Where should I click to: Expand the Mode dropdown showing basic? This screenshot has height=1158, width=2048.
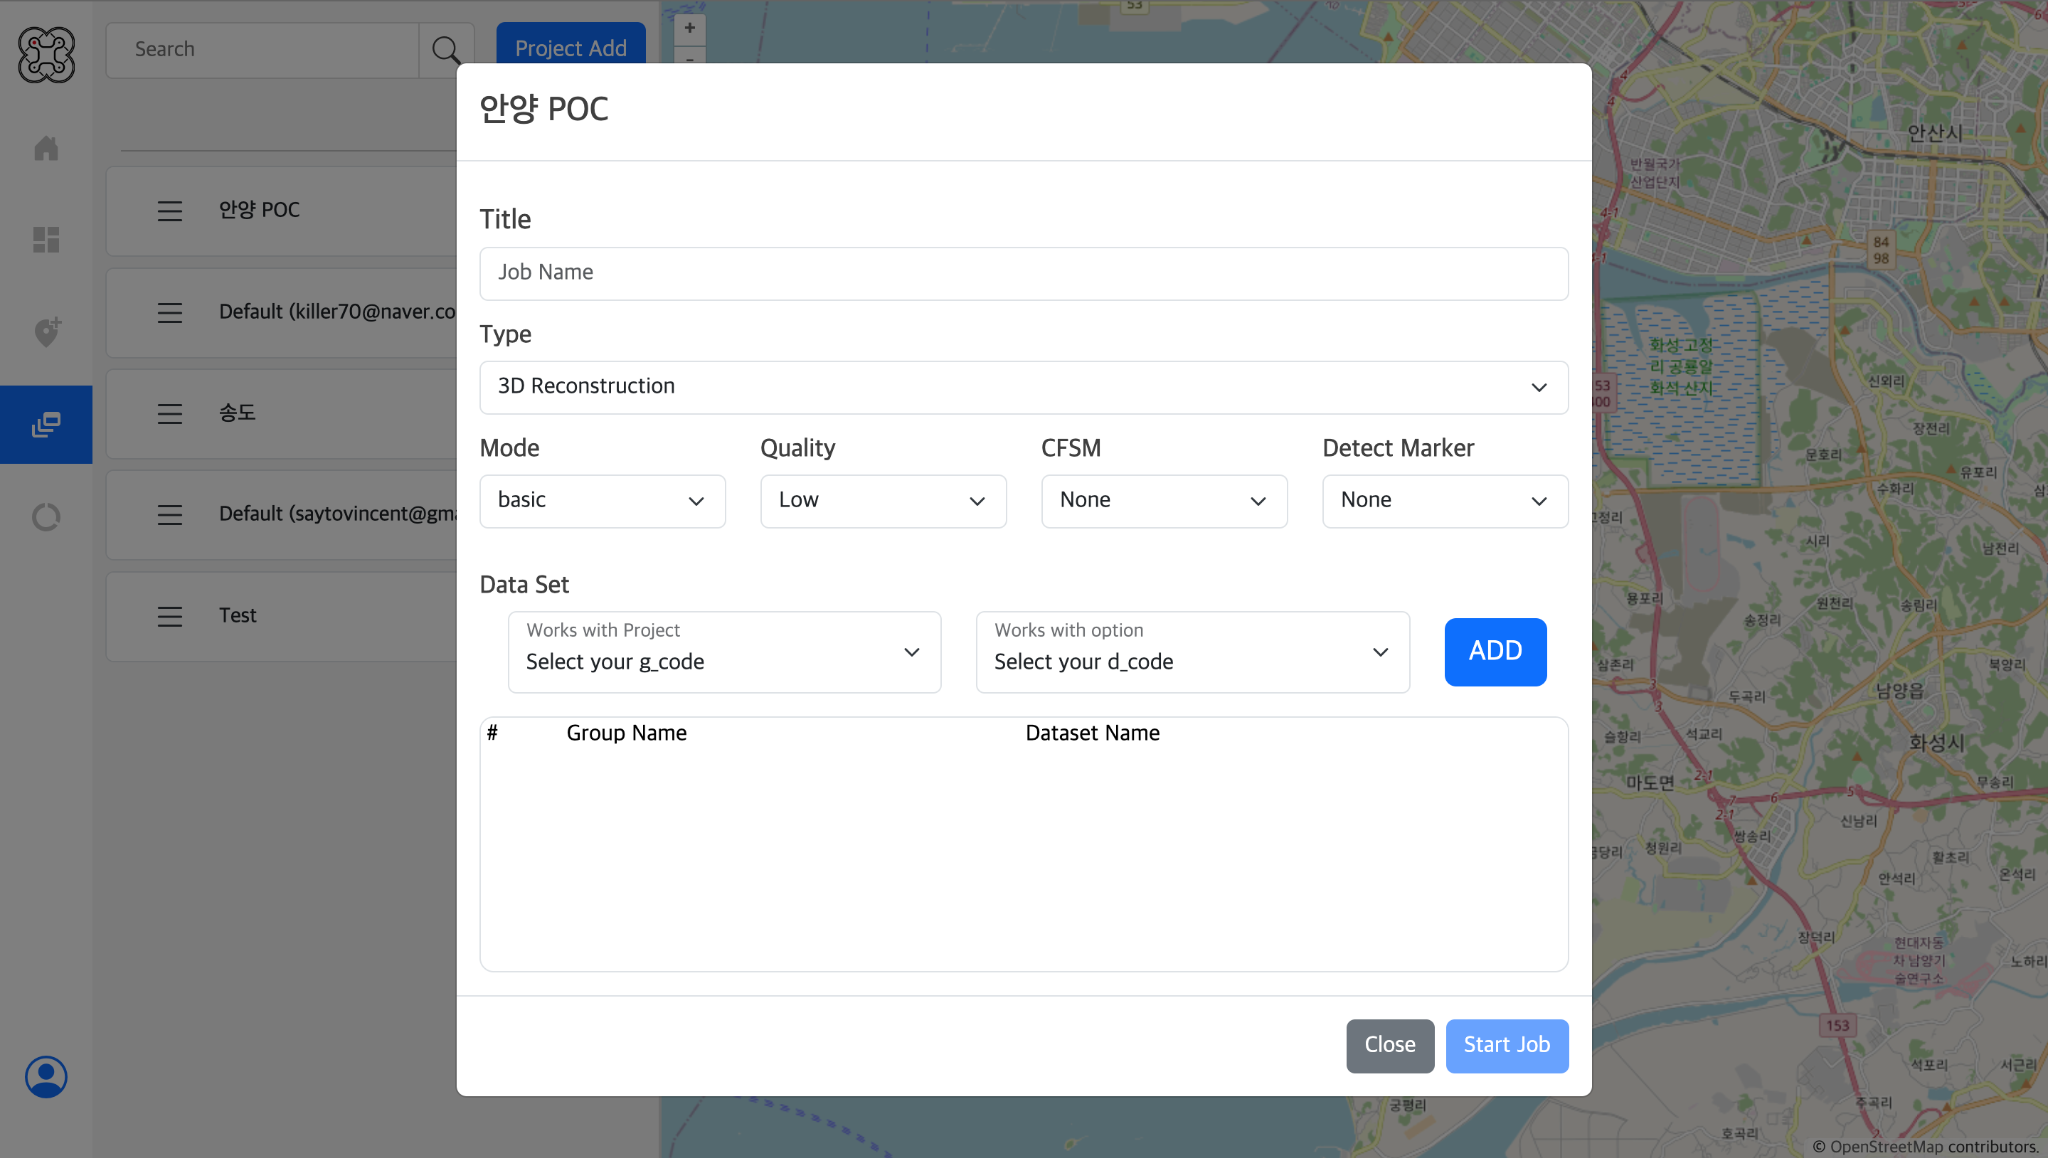click(602, 501)
